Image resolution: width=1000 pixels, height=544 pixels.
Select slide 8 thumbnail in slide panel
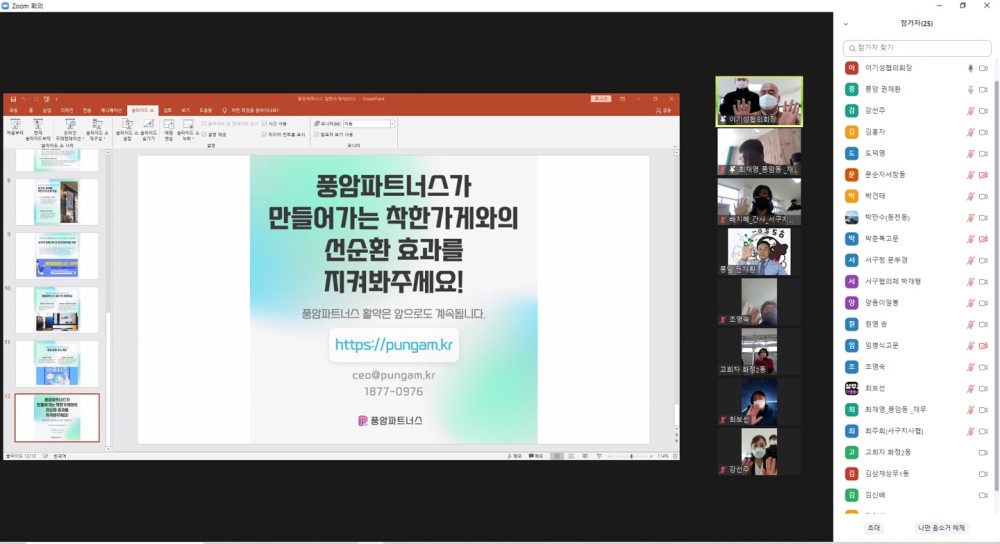point(57,202)
